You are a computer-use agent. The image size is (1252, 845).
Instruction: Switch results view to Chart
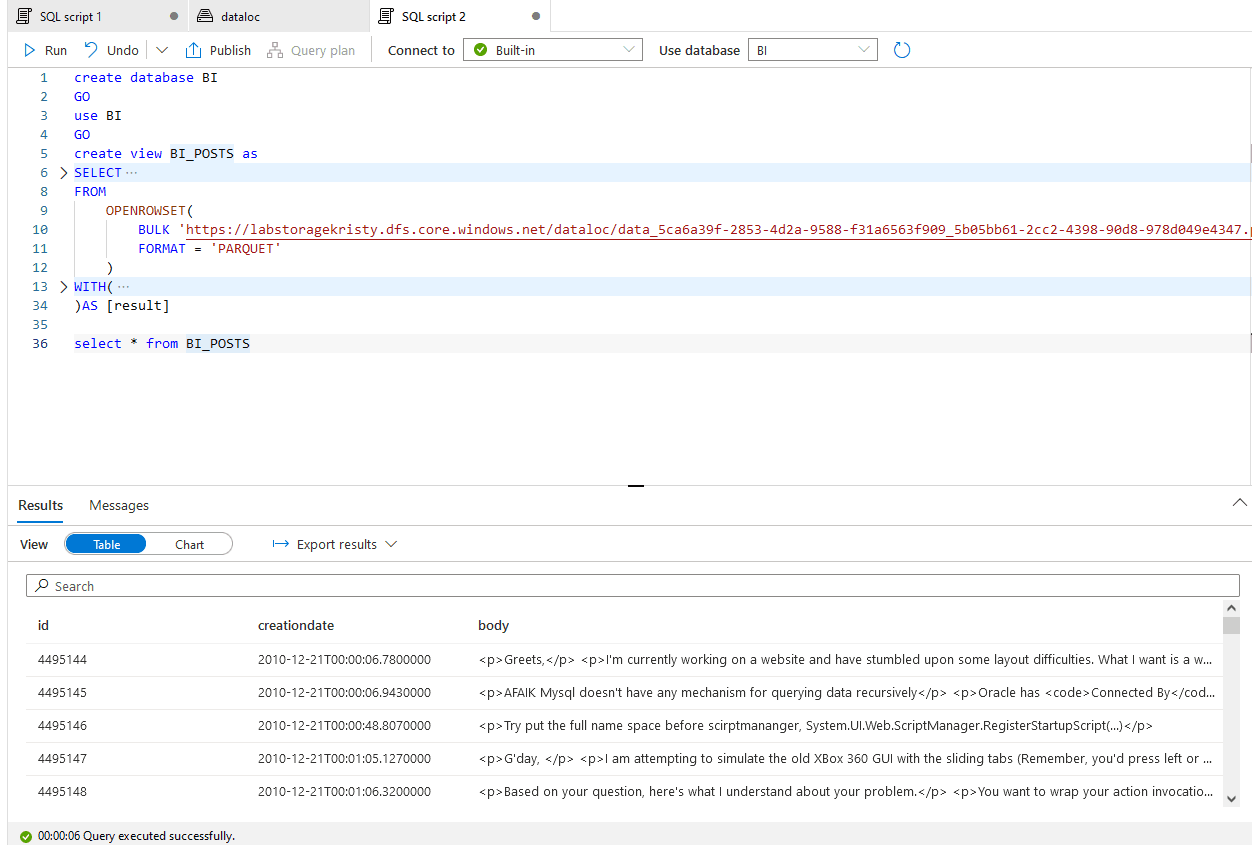(189, 544)
